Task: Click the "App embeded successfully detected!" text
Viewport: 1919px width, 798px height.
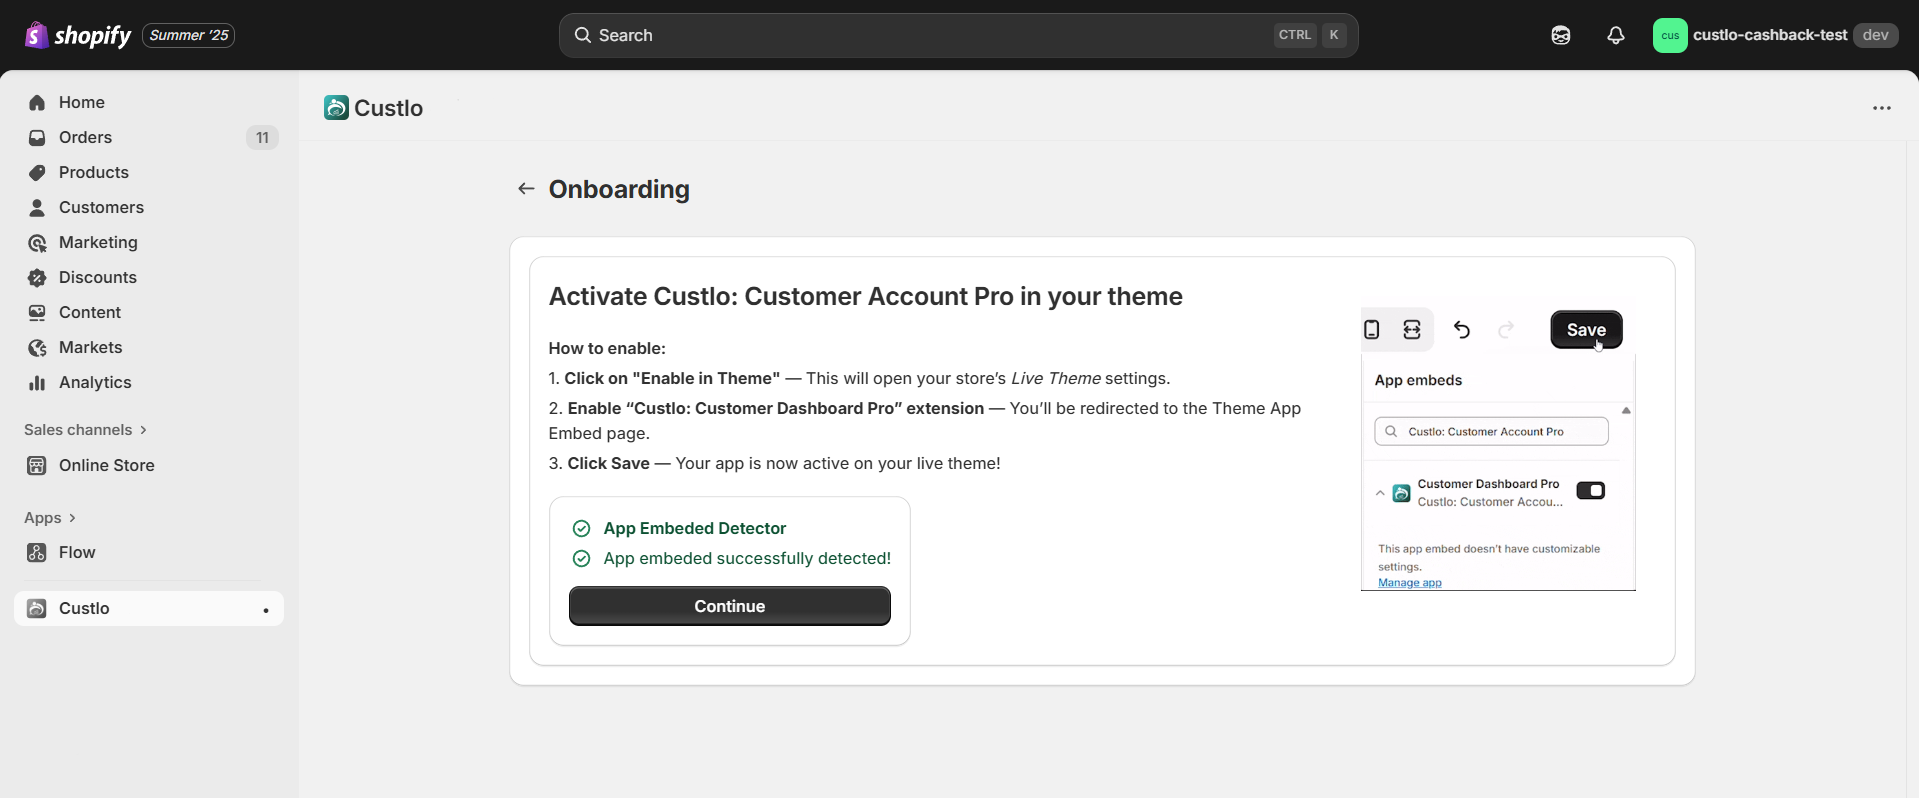Action: pos(747,558)
